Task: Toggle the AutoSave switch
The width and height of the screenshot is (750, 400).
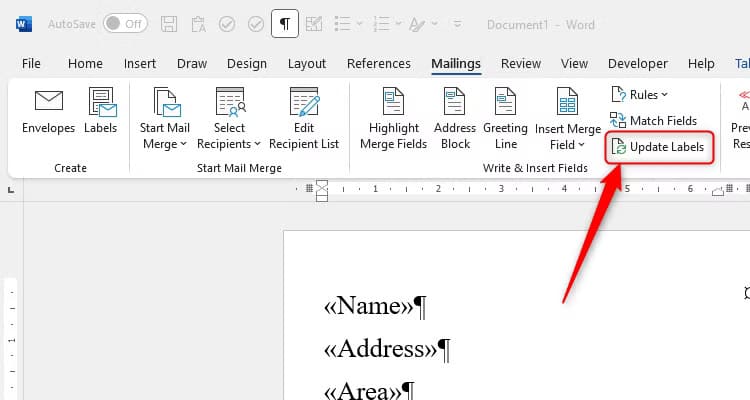Action: coord(125,24)
